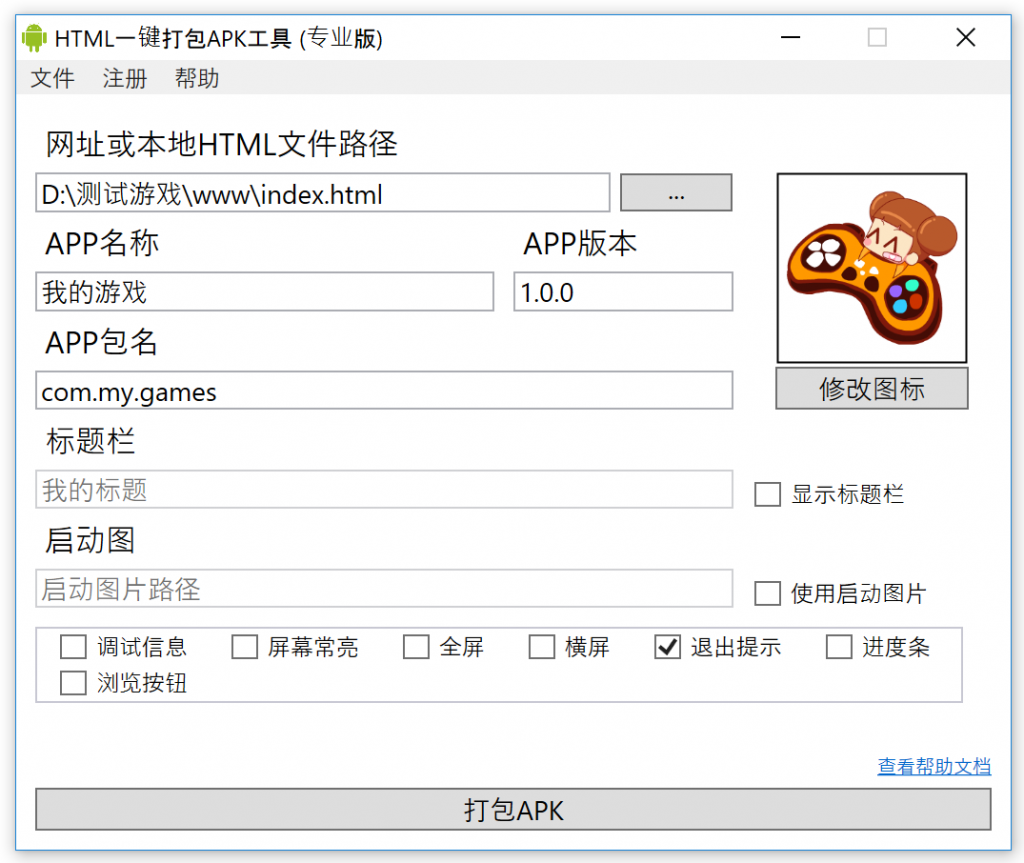
Task: Toggle the 显示标题栏 checkbox
Action: click(767, 495)
